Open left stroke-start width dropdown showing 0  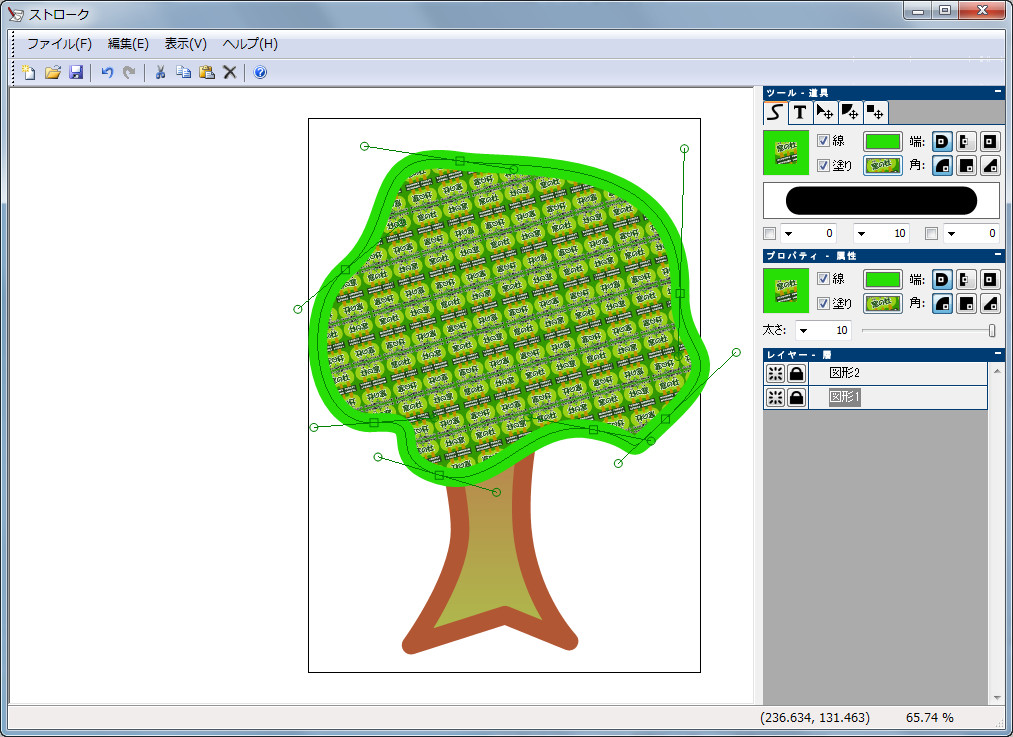pos(788,234)
